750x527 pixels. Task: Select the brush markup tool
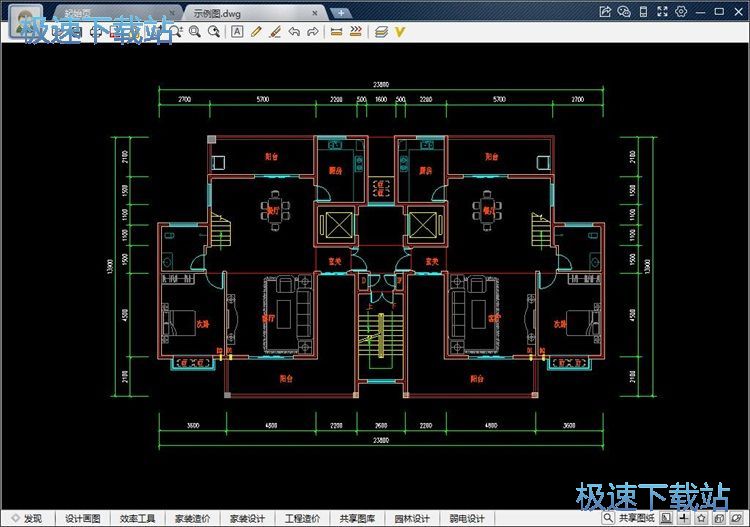(275, 32)
